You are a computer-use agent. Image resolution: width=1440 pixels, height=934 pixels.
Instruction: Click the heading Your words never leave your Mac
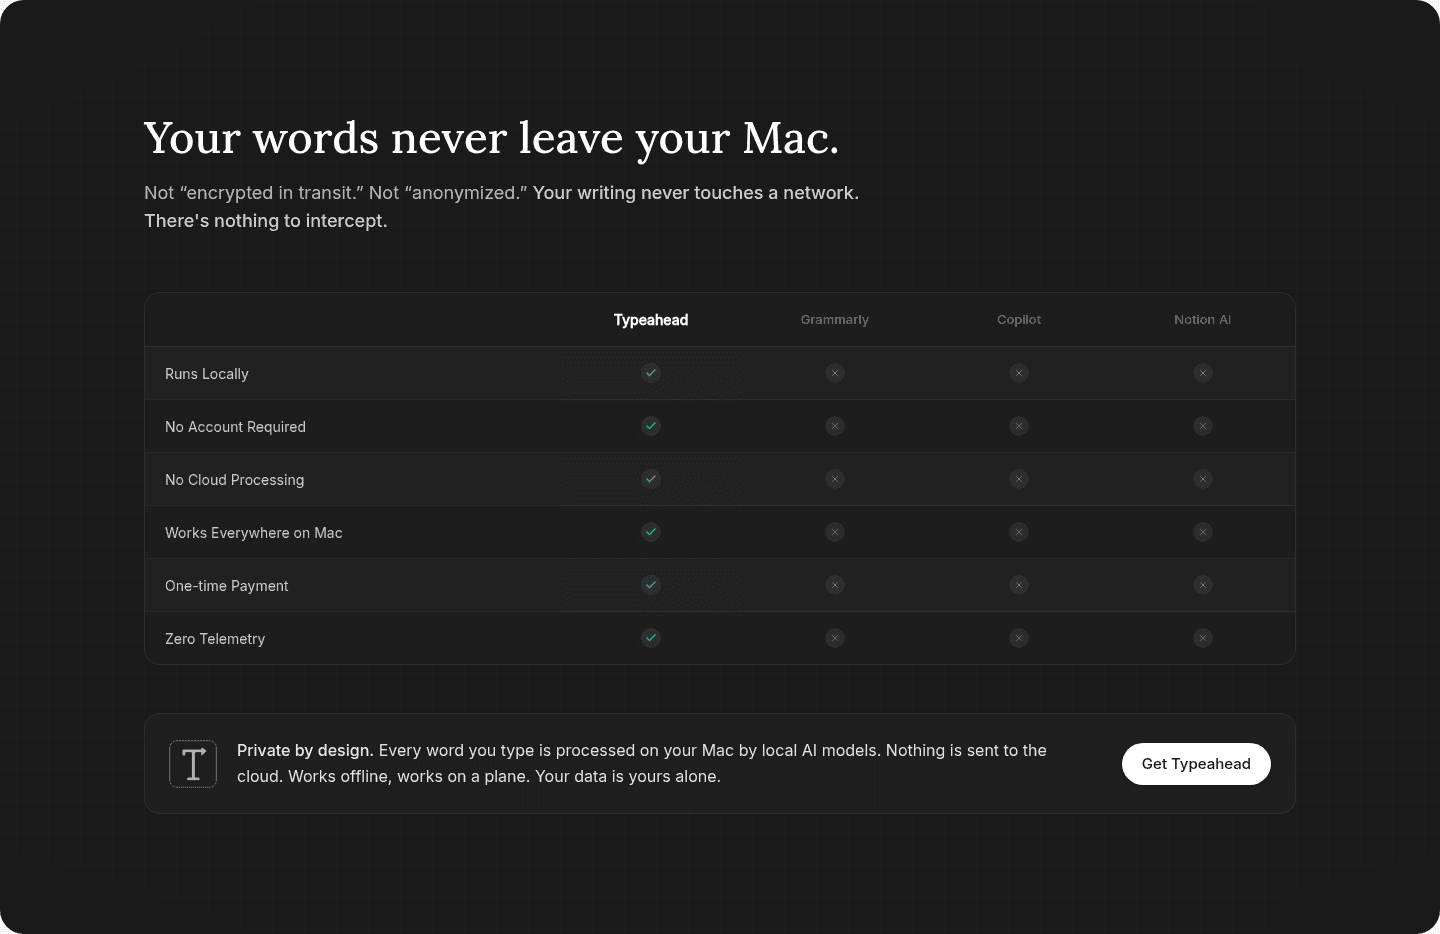click(x=491, y=138)
